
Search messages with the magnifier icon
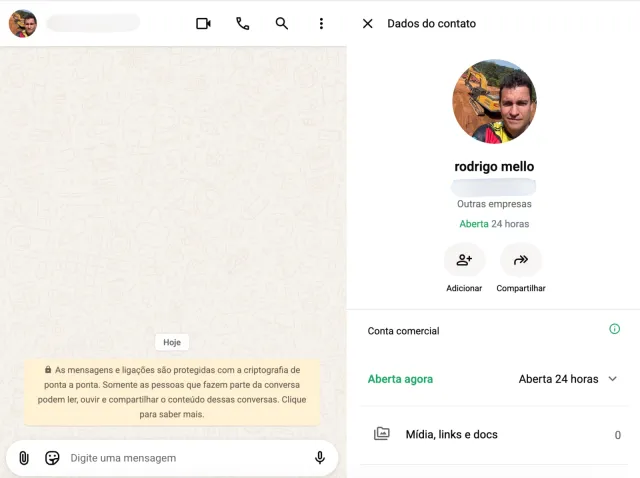tap(282, 24)
